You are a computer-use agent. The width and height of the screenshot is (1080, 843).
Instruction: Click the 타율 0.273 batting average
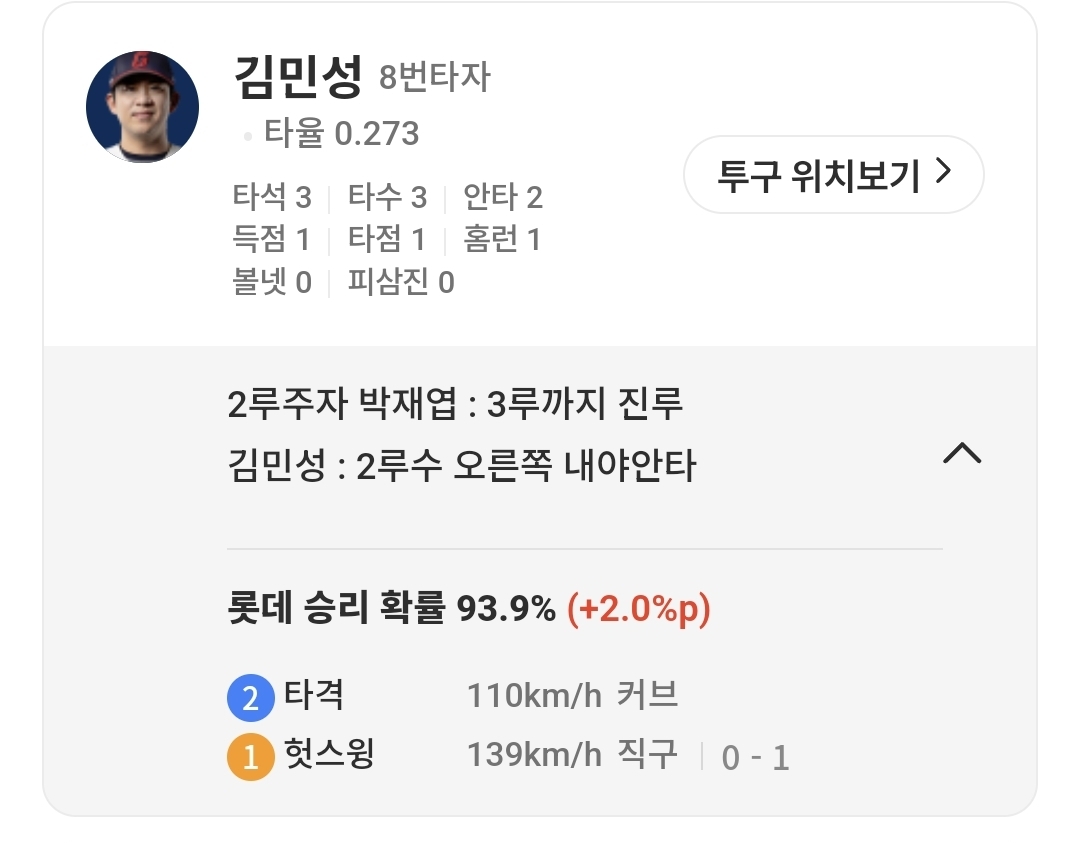coord(340,134)
